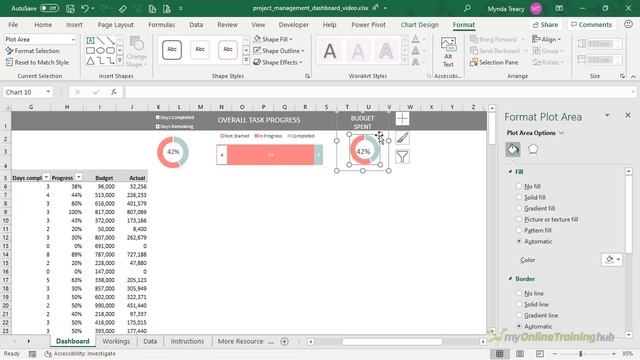Click the Chart Filters funnel button
Image resolution: width=640 pixels, height=360 pixels.
pos(402,156)
